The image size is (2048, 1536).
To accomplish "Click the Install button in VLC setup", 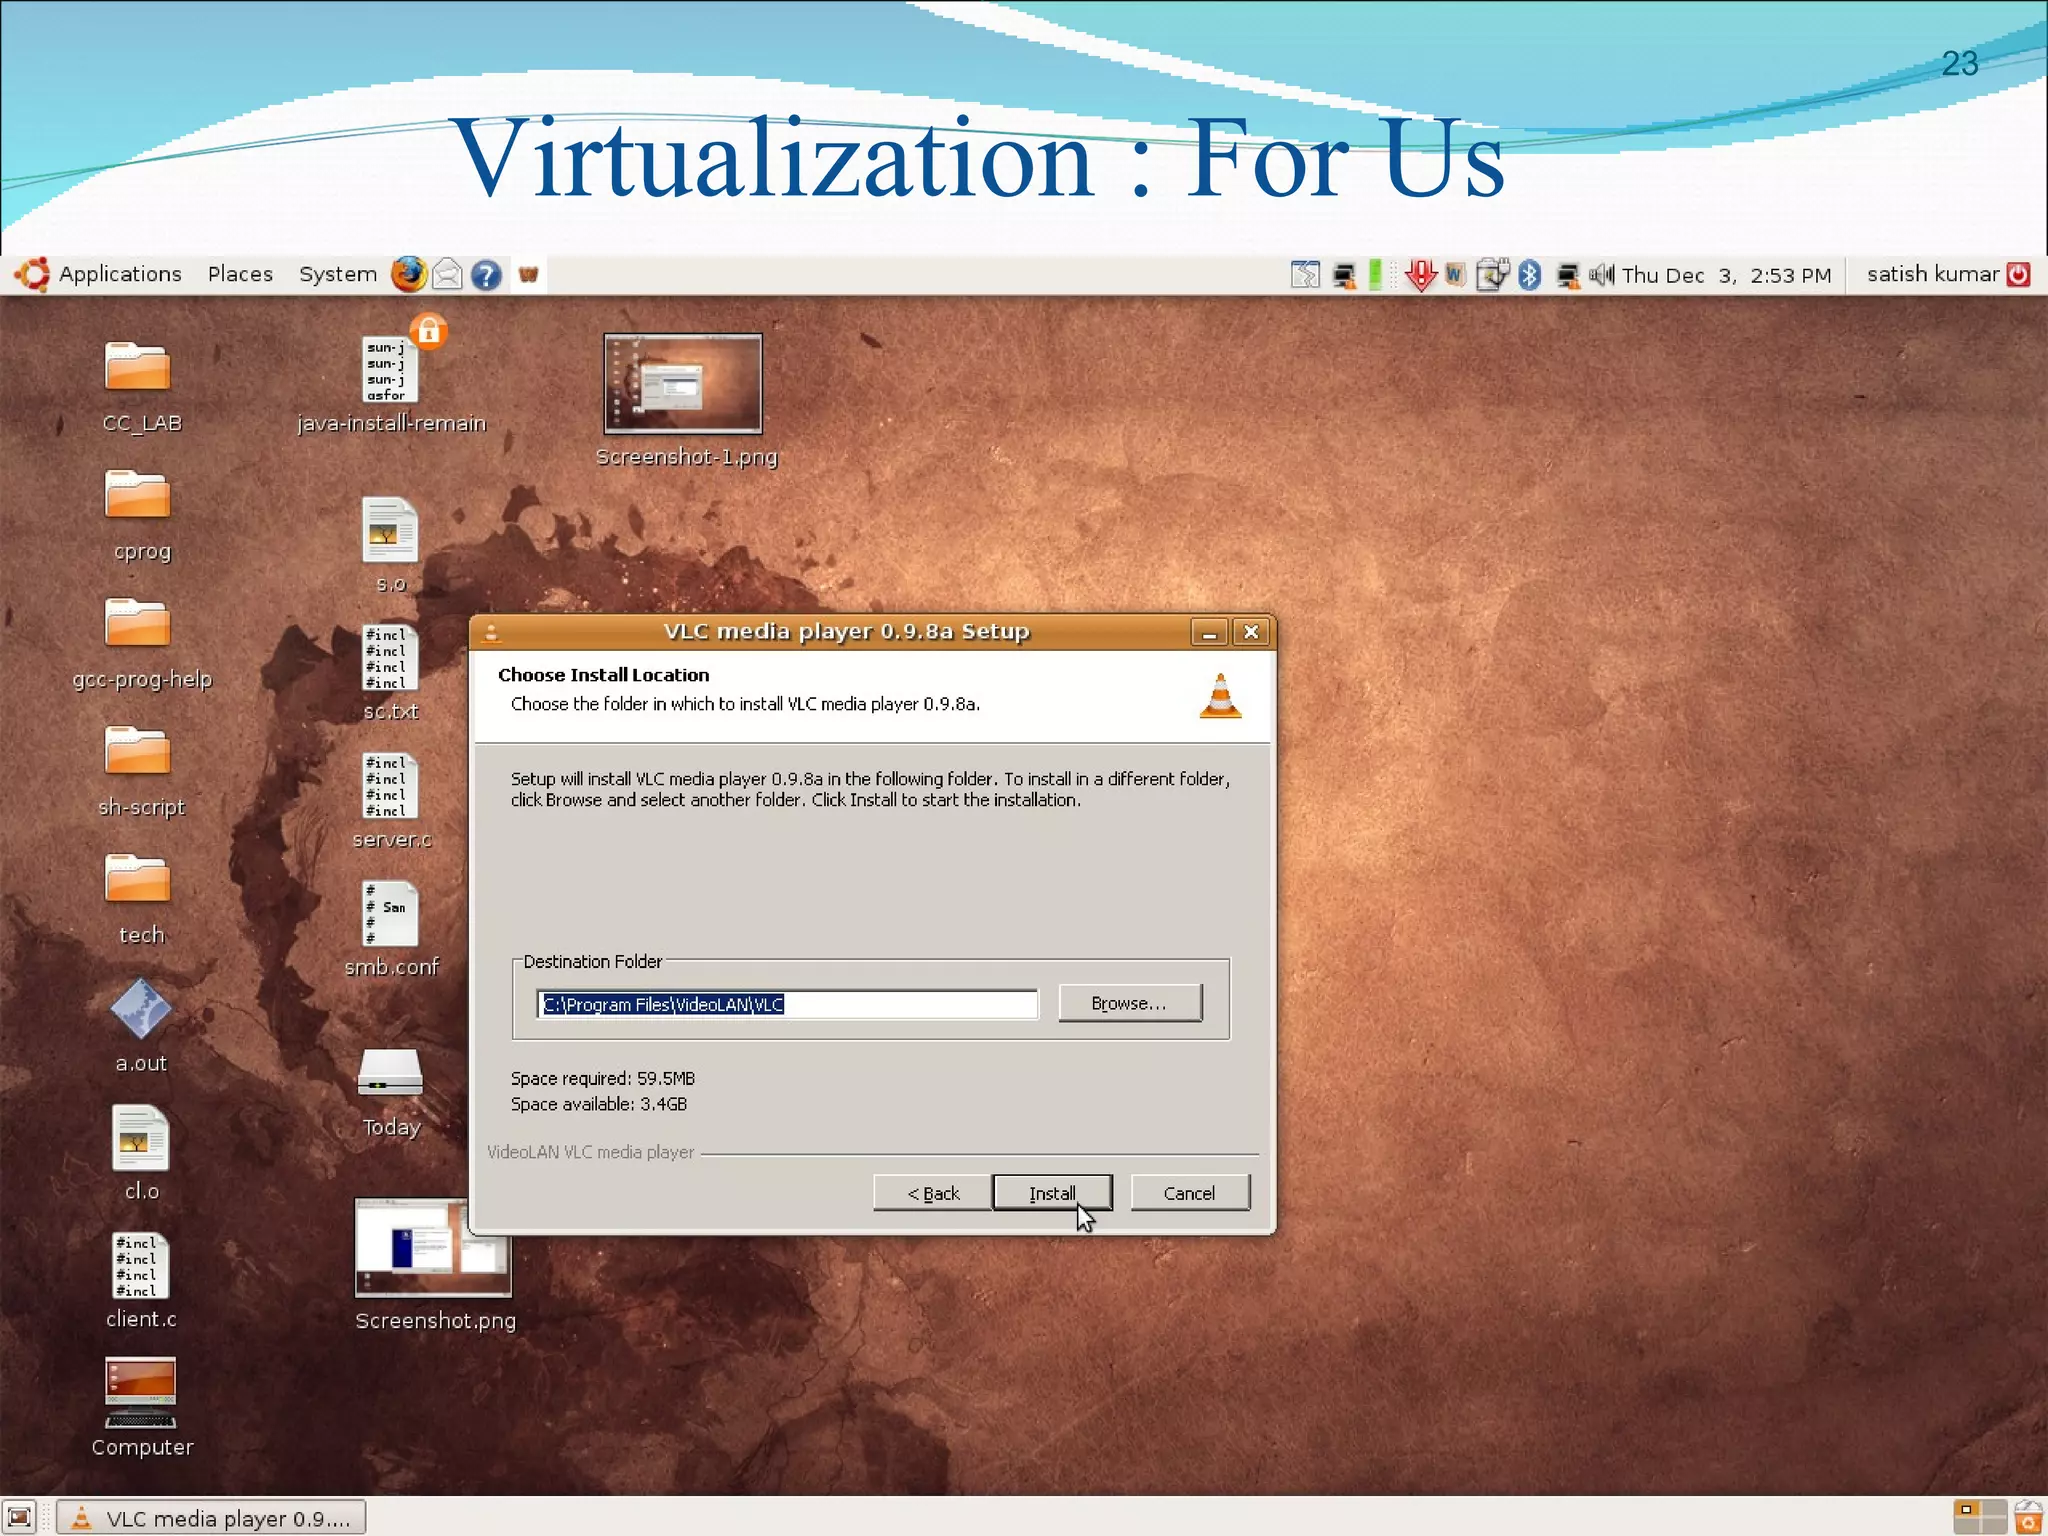I will coord(1052,1193).
